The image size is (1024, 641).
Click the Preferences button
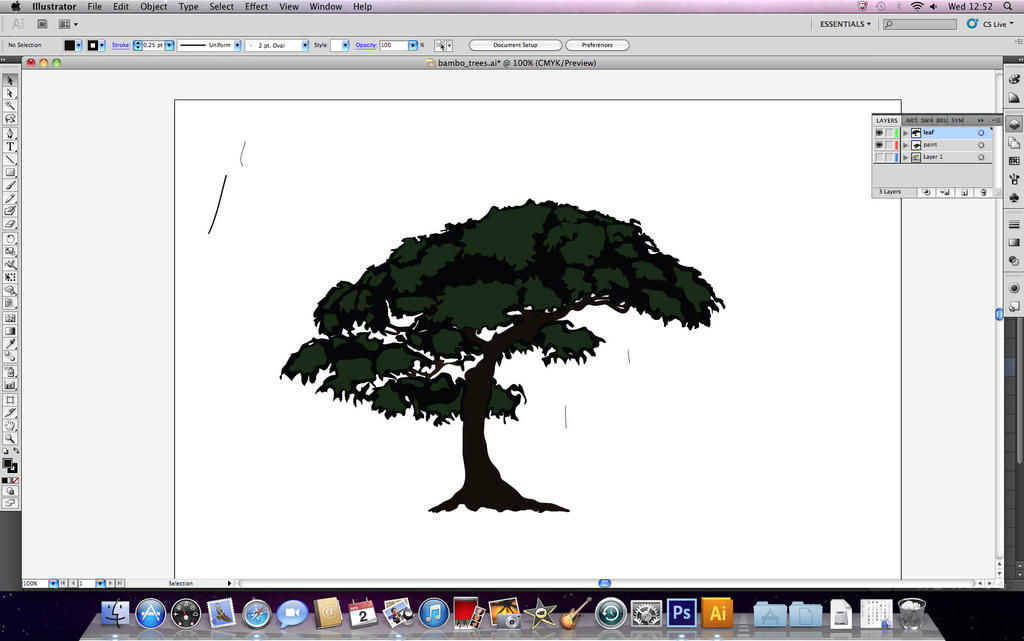[x=597, y=45]
